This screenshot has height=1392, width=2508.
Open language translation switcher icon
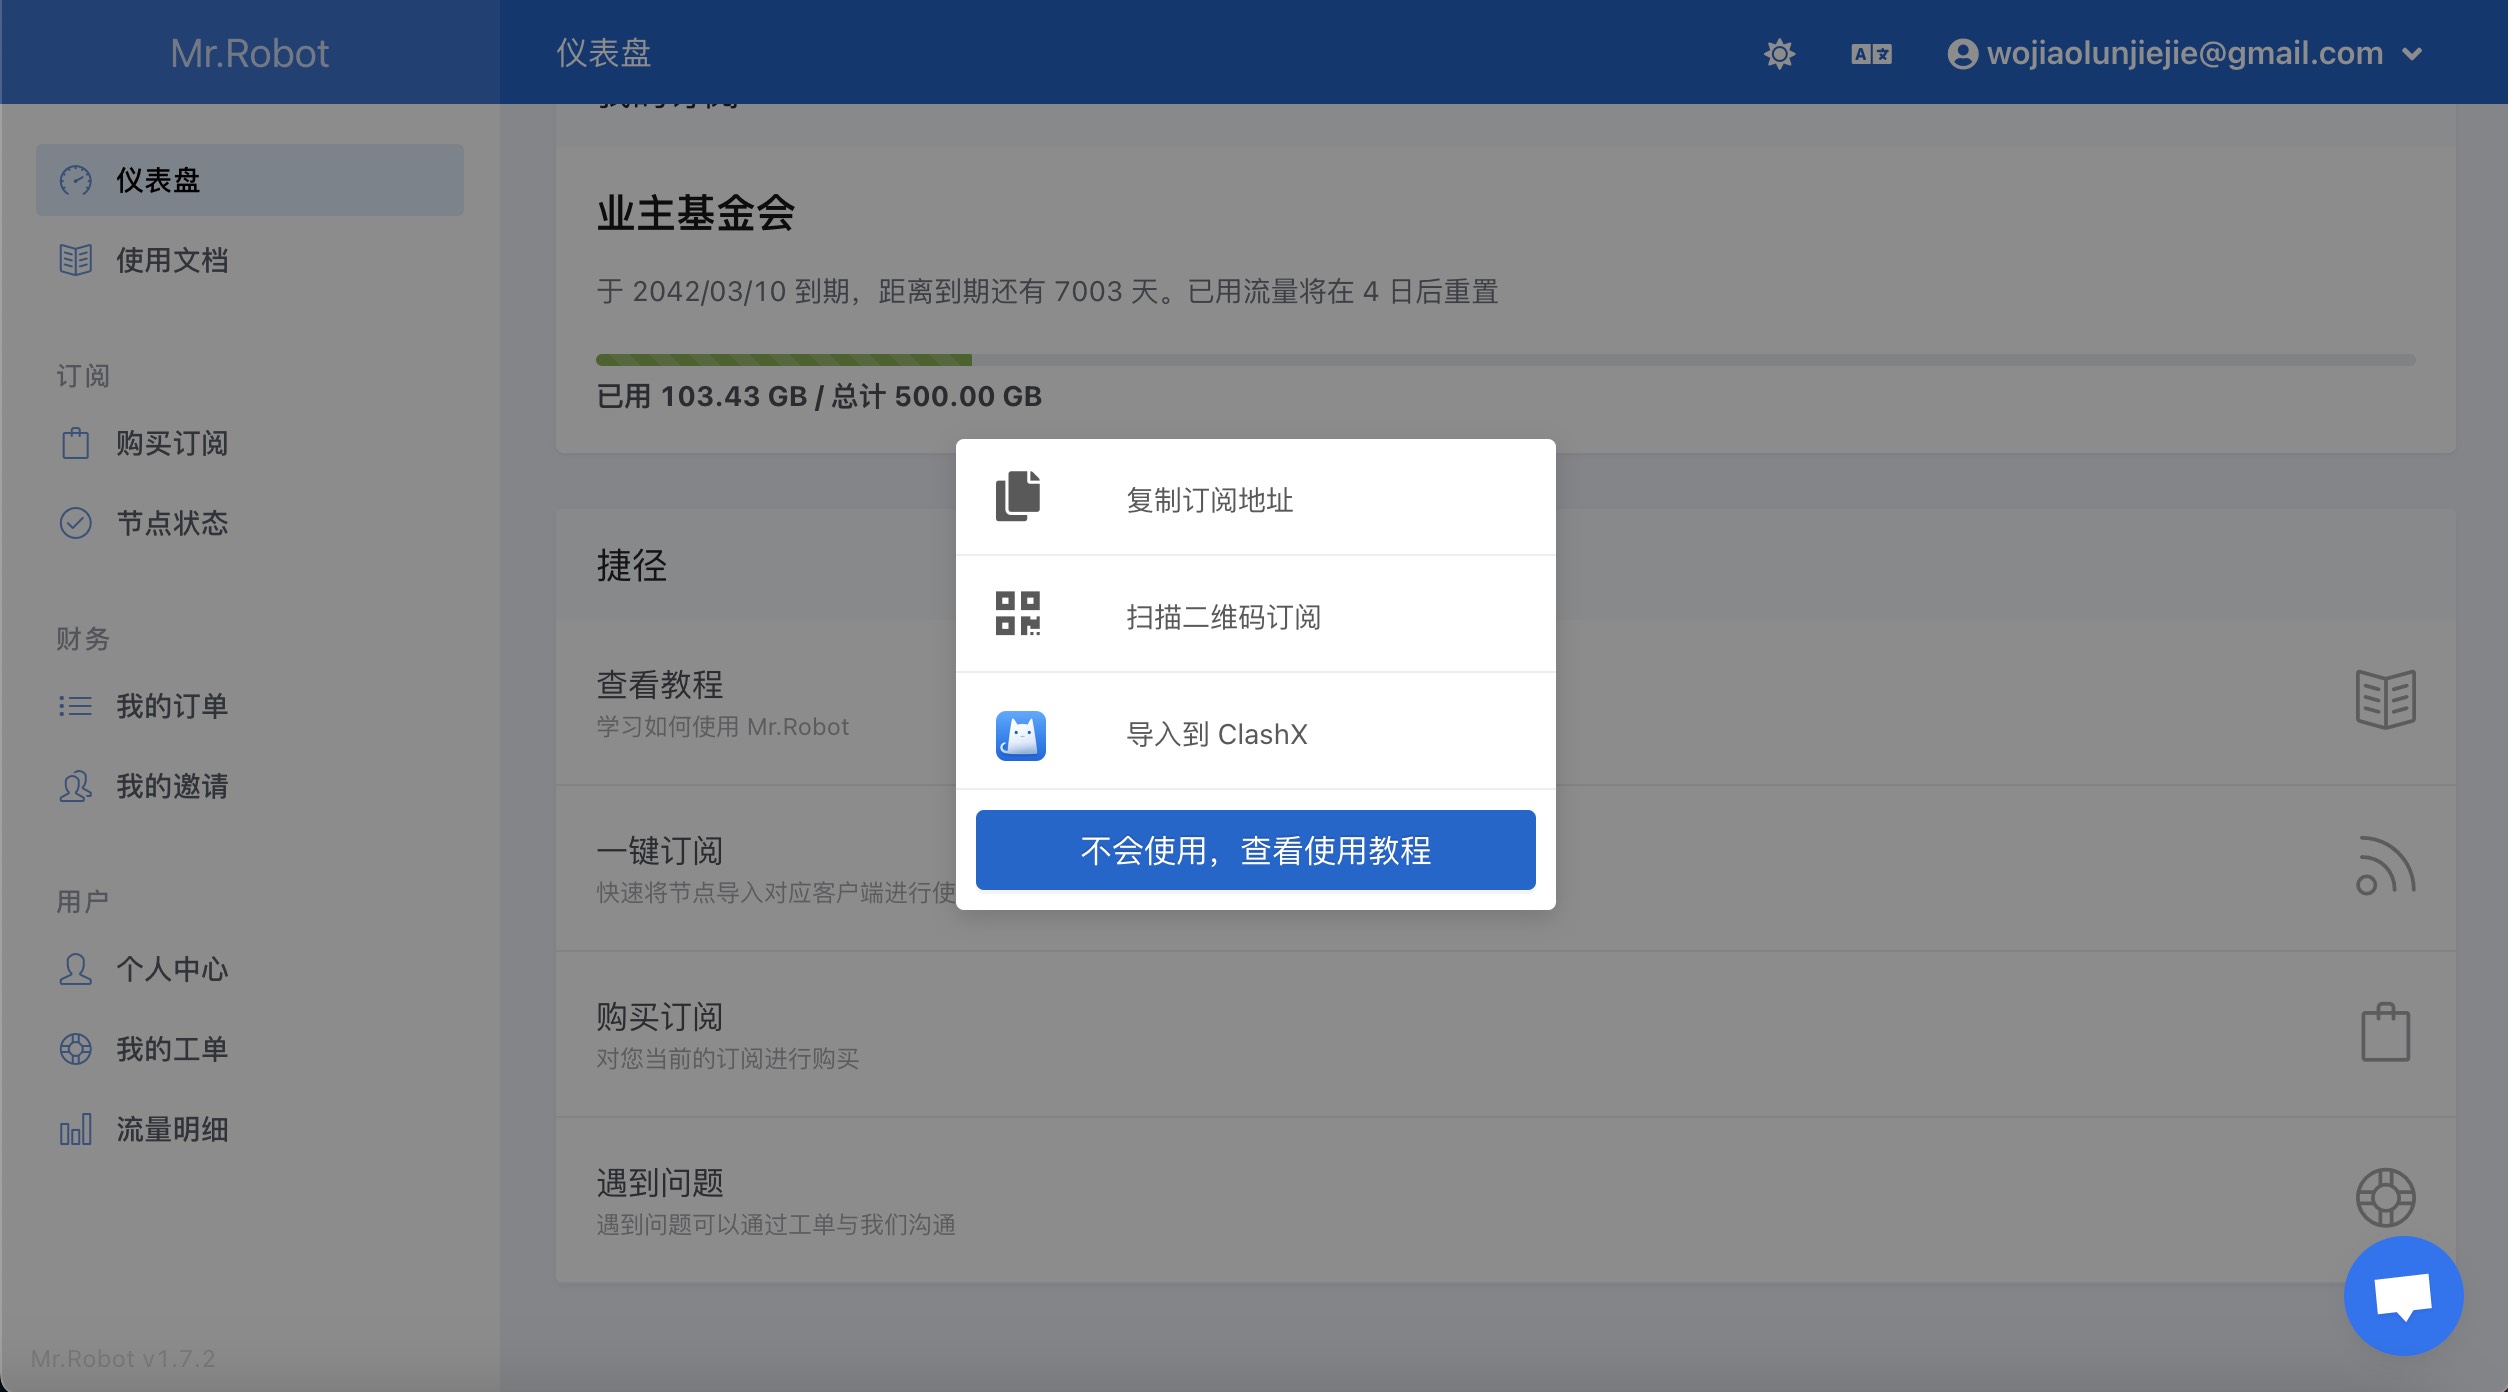point(1870,53)
